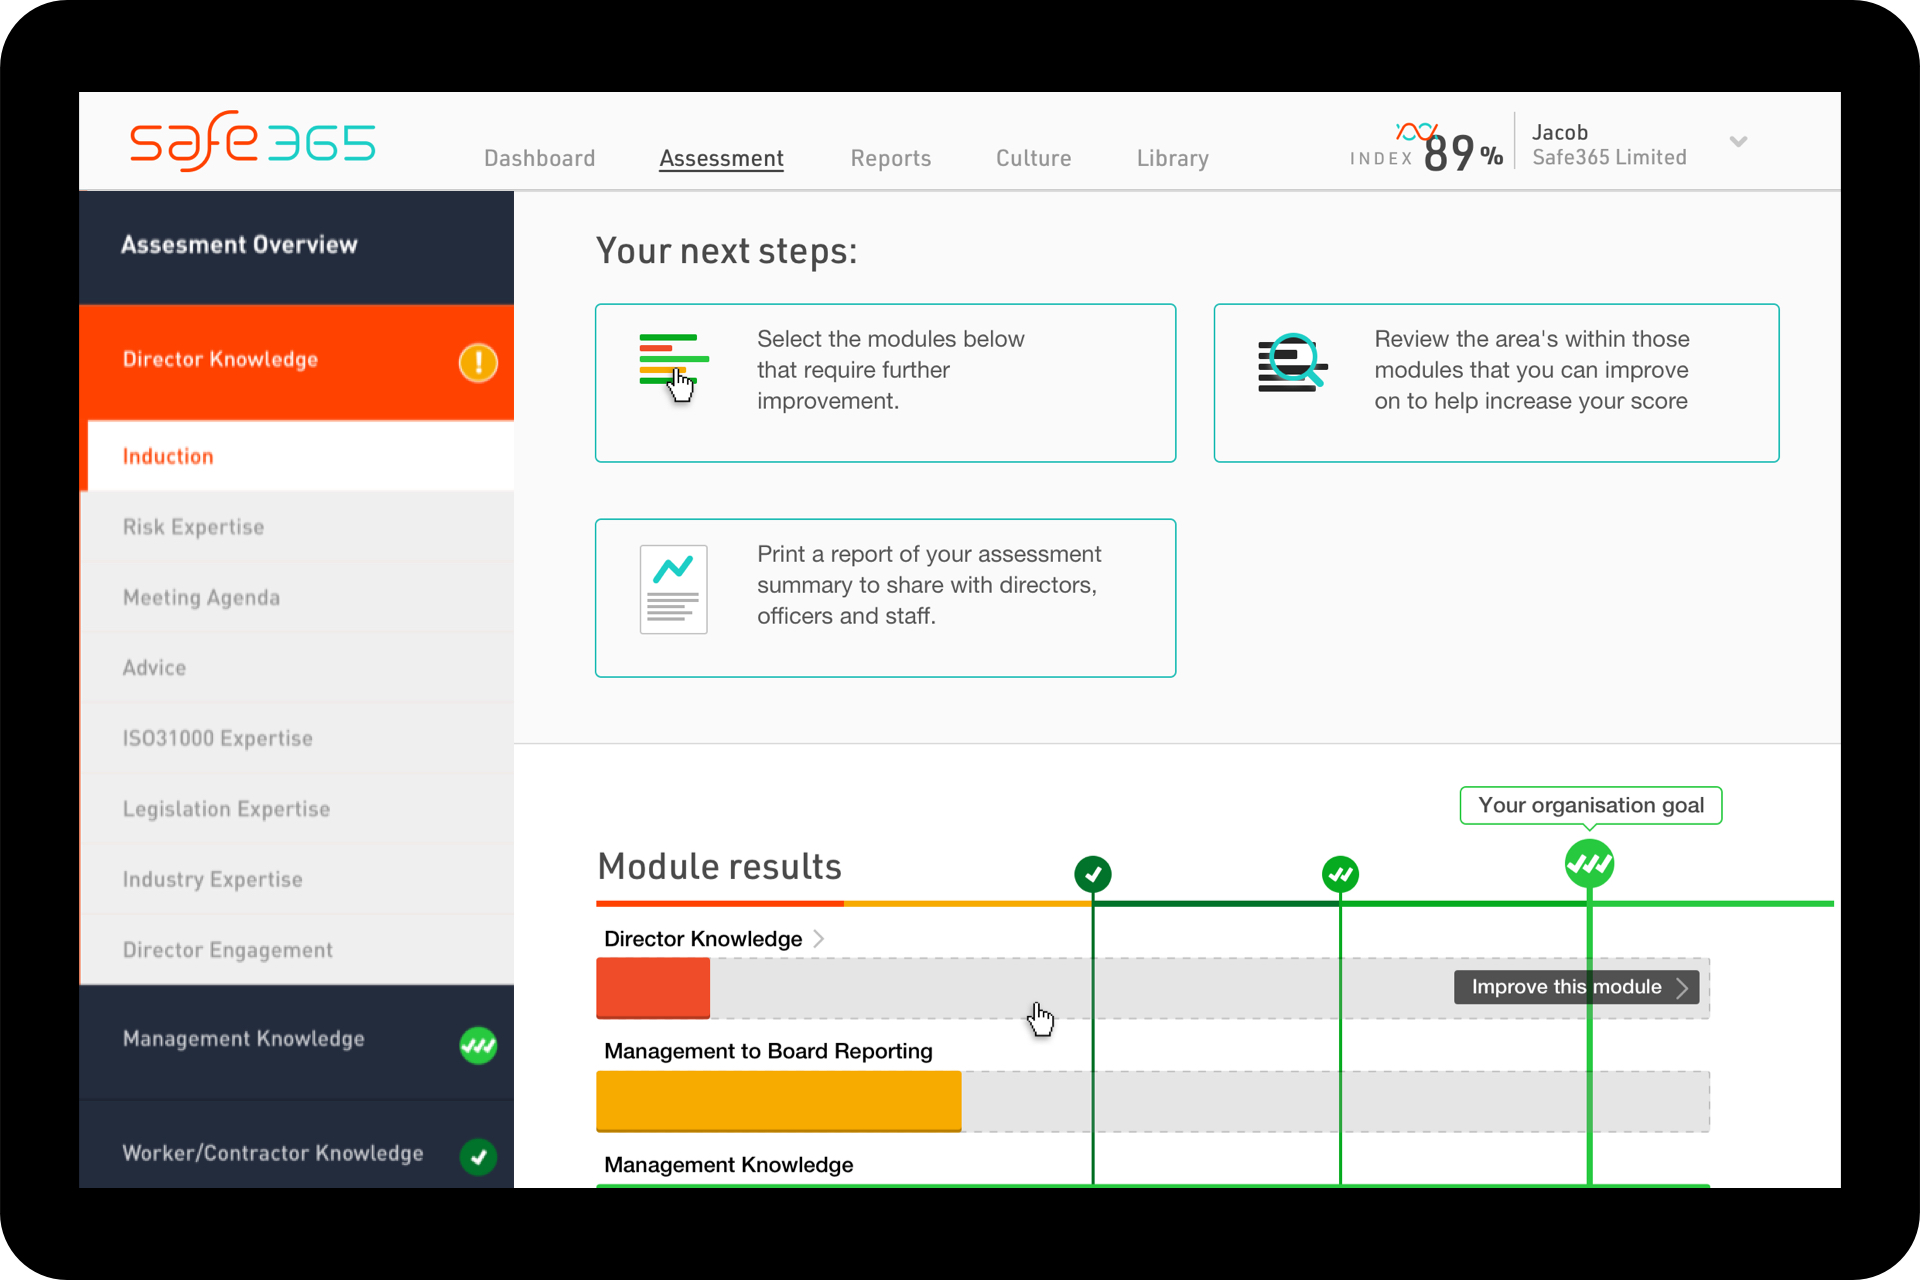
Task: Click the double-check milestone marker
Action: click(x=1340, y=874)
